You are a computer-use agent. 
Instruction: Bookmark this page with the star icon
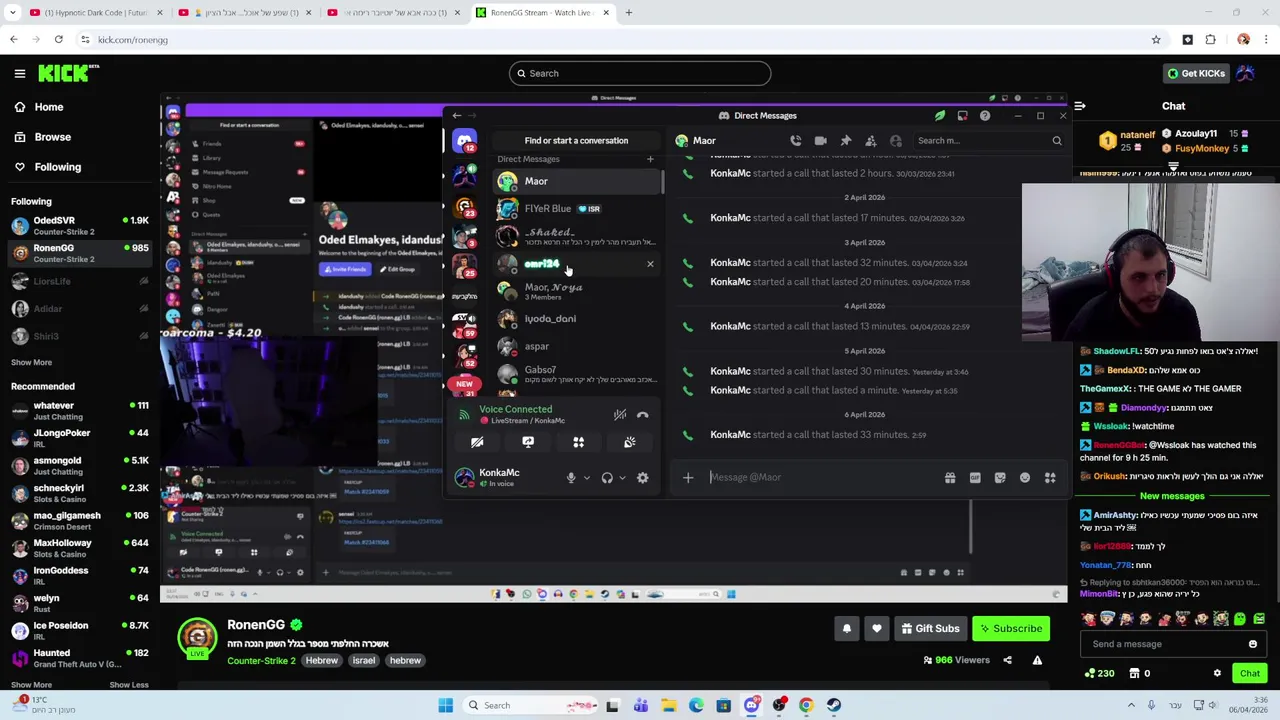[1156, 40]
